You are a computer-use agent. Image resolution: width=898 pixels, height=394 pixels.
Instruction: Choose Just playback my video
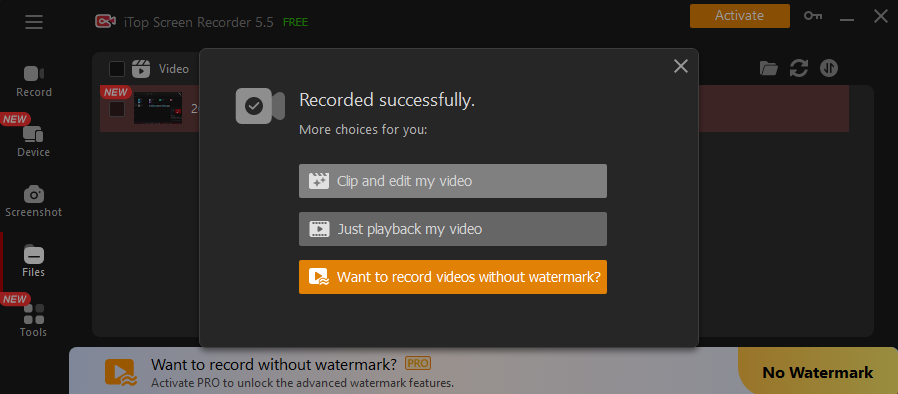[x=452, y=229]
